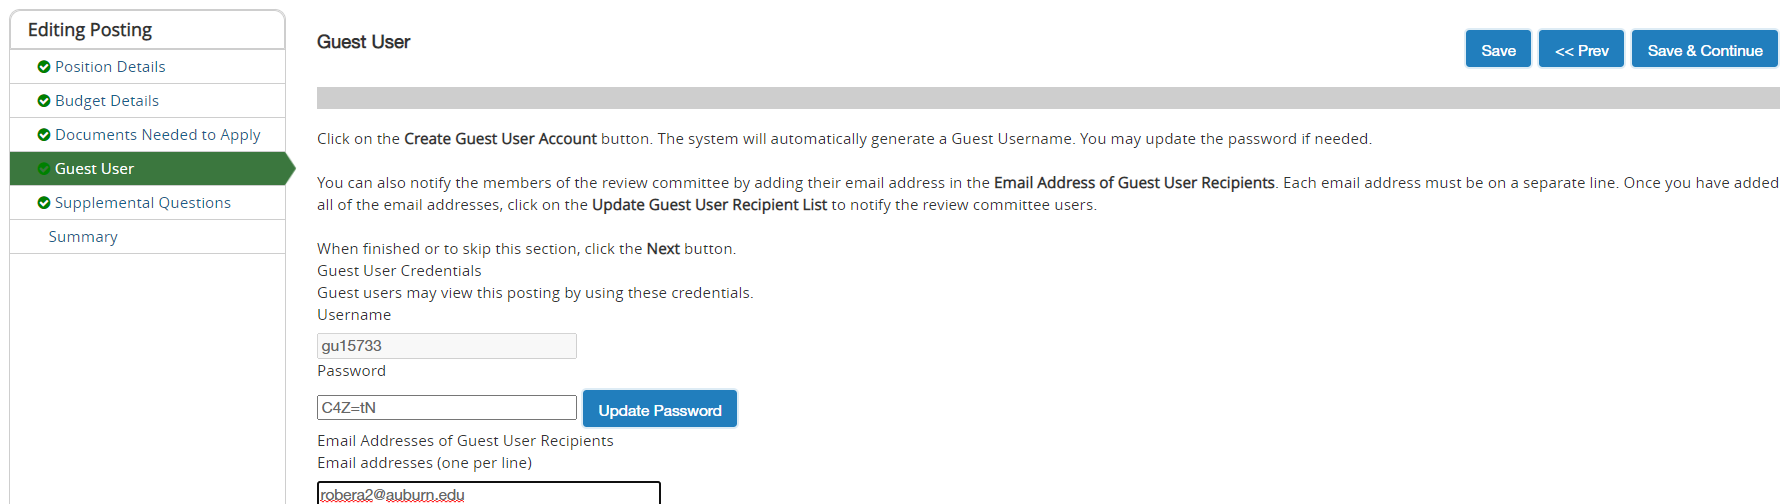This screenshot has height=504, width=1787.
Task: Click the checkmark icon beside Supplemental Questions
Action: pyautogui.click(x=44, y=203)
